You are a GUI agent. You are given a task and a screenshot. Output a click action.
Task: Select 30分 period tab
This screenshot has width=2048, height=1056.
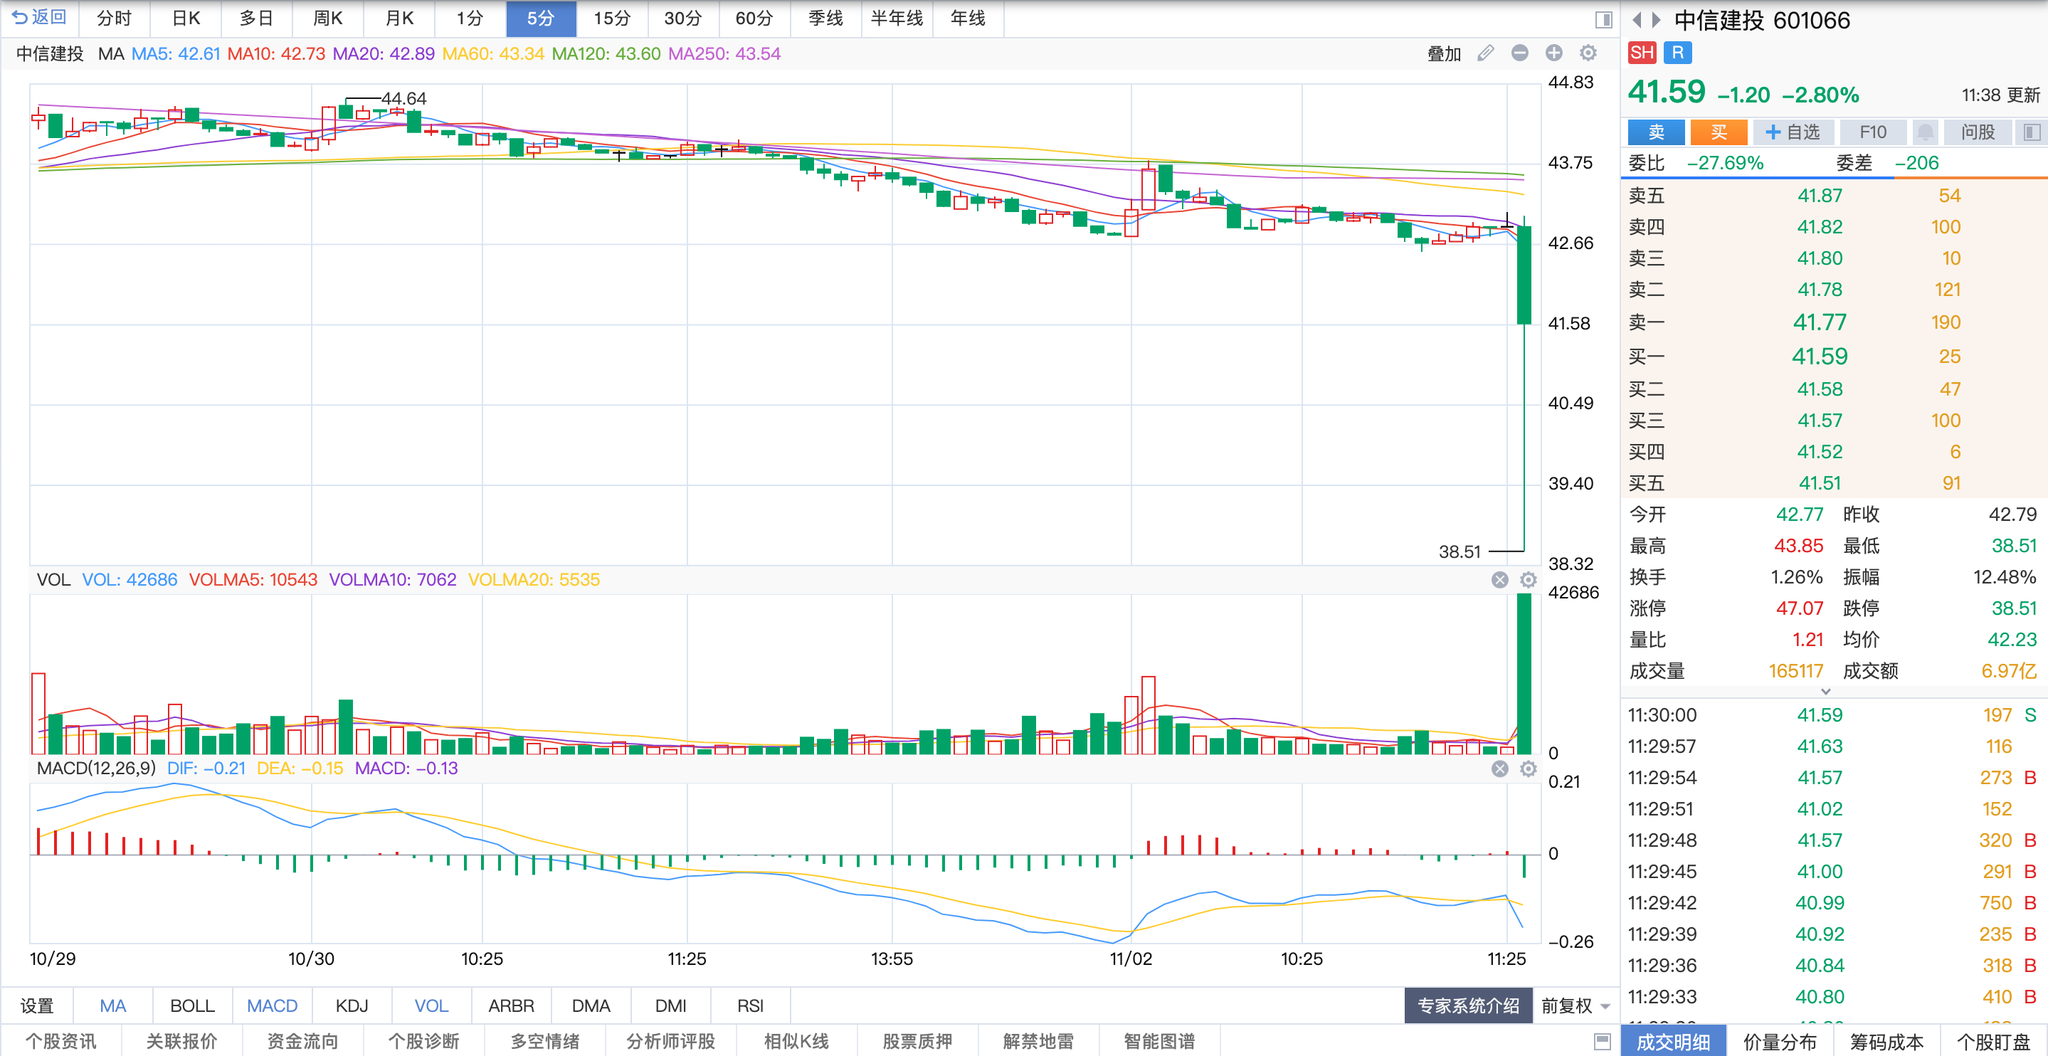point(683,18)
